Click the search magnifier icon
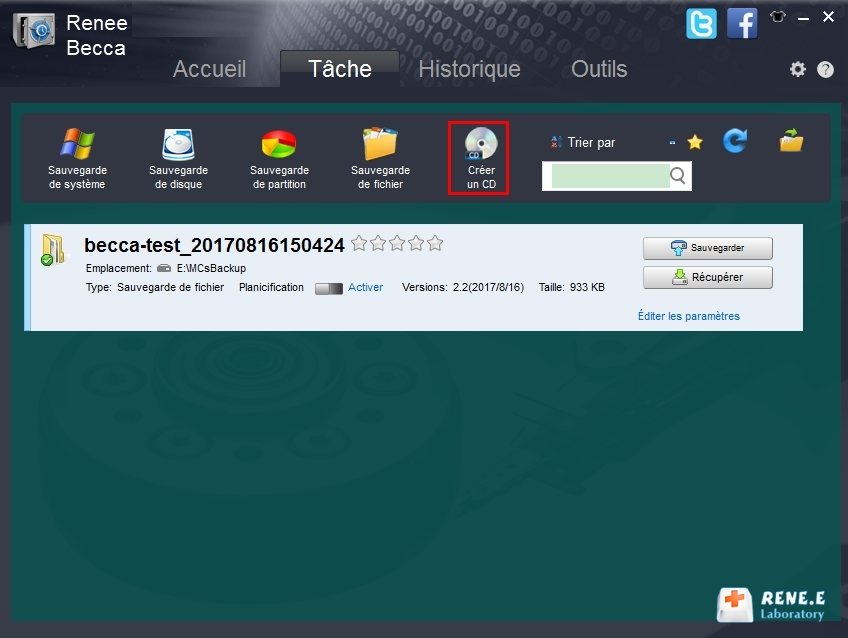 (678, 176)
